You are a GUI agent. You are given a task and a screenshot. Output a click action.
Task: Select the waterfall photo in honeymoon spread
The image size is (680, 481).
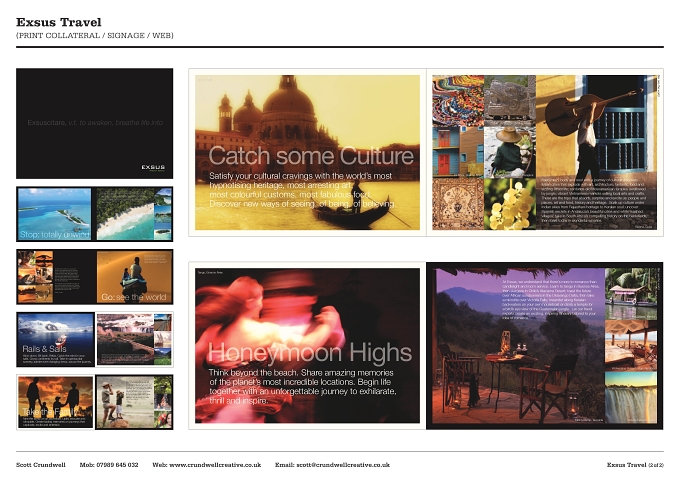click(x=631, y=398)
